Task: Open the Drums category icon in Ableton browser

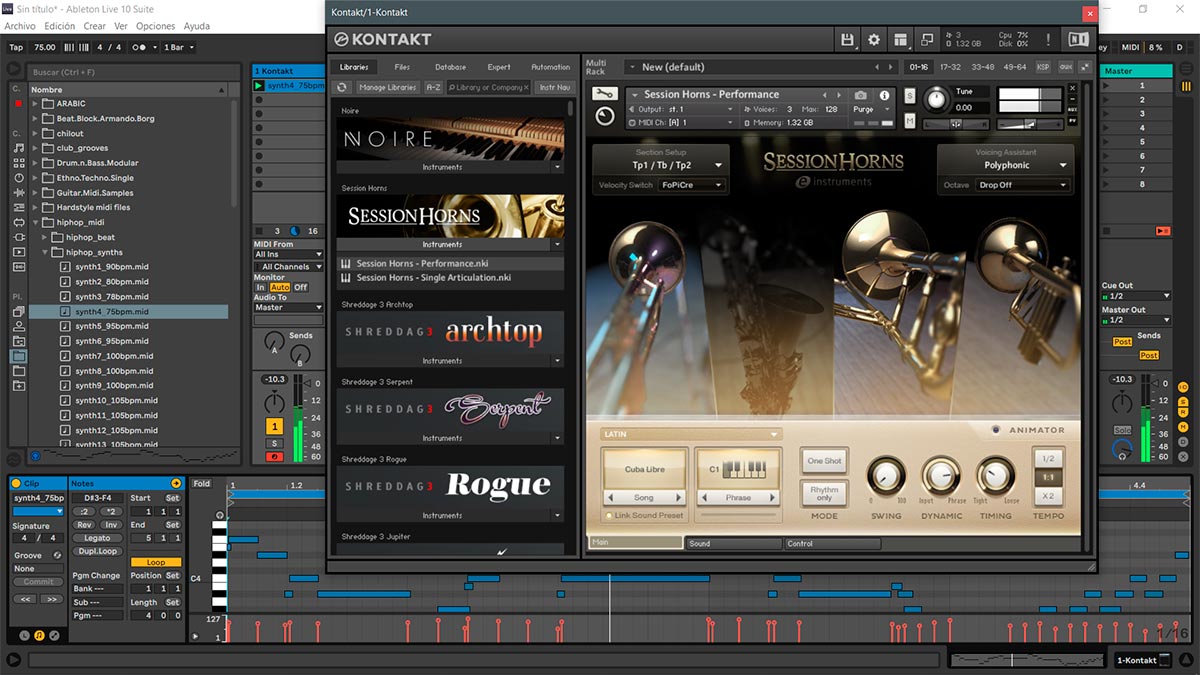Action: click(18, 162)
